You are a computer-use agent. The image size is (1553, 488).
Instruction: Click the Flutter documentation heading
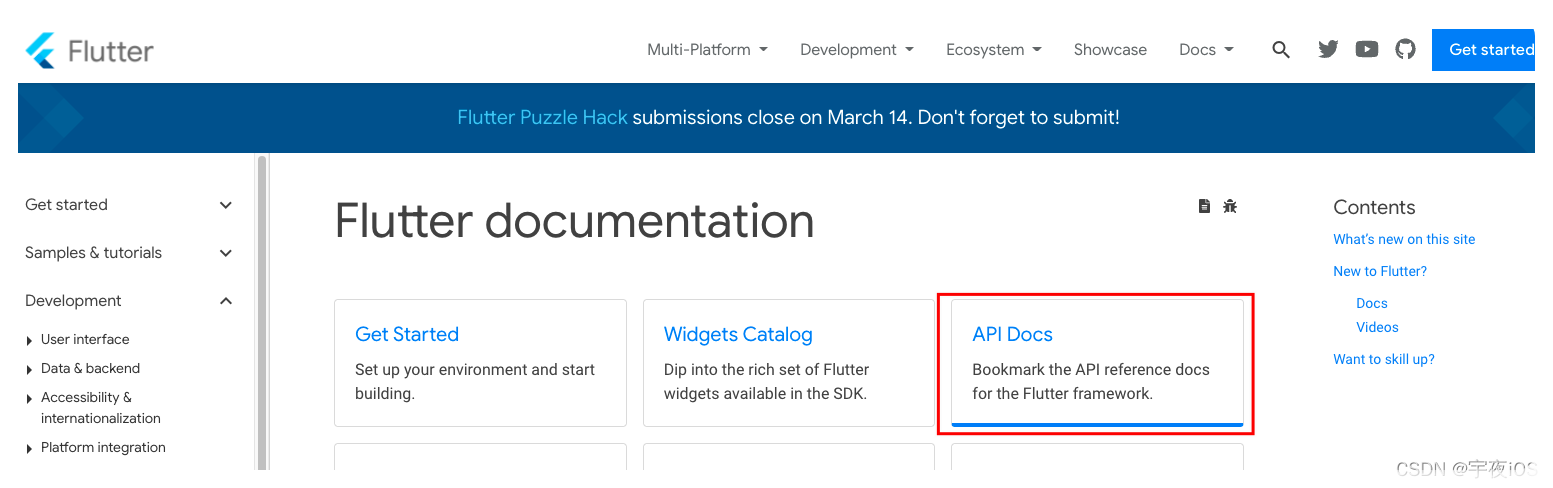(x=574, y=221)
